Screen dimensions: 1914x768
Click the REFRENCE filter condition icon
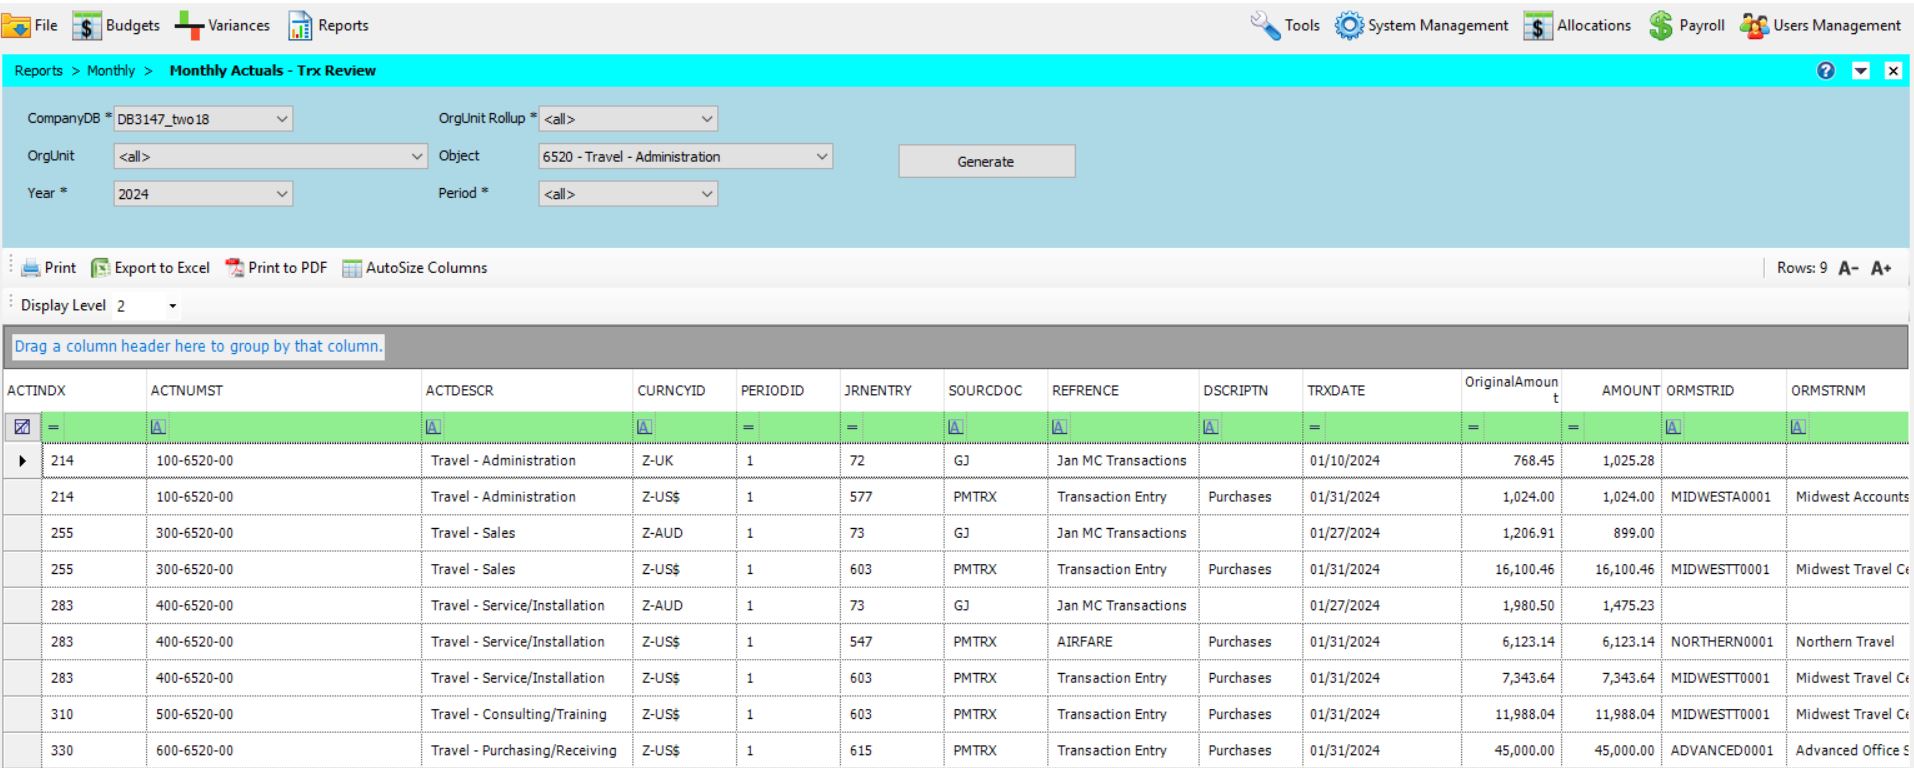(x=1059, y=427)
